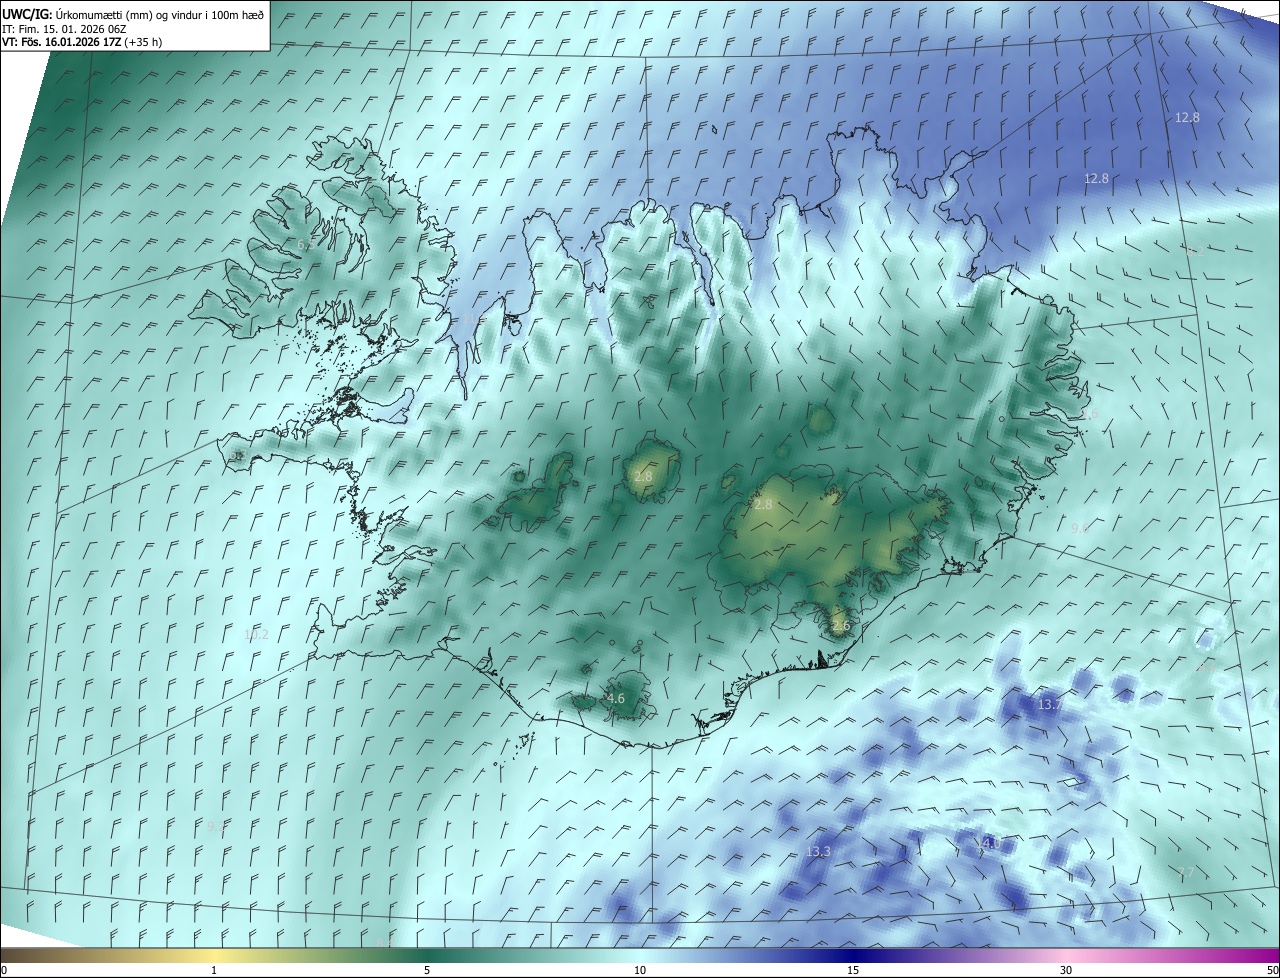Screen dimensions: 1280x978
Task: Click the 9.6 value label off the coast
Action: [1080, 528]
